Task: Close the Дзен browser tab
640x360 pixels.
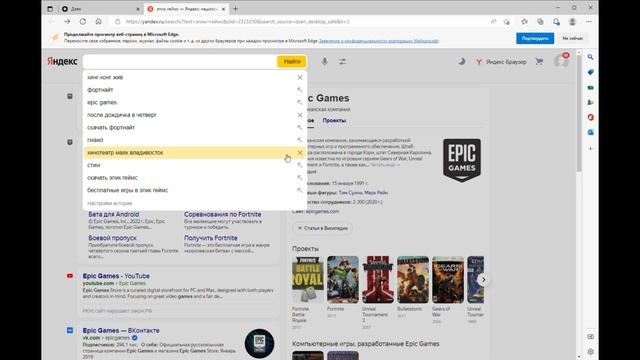Action: pyautogui.click(x=138, y=9)
